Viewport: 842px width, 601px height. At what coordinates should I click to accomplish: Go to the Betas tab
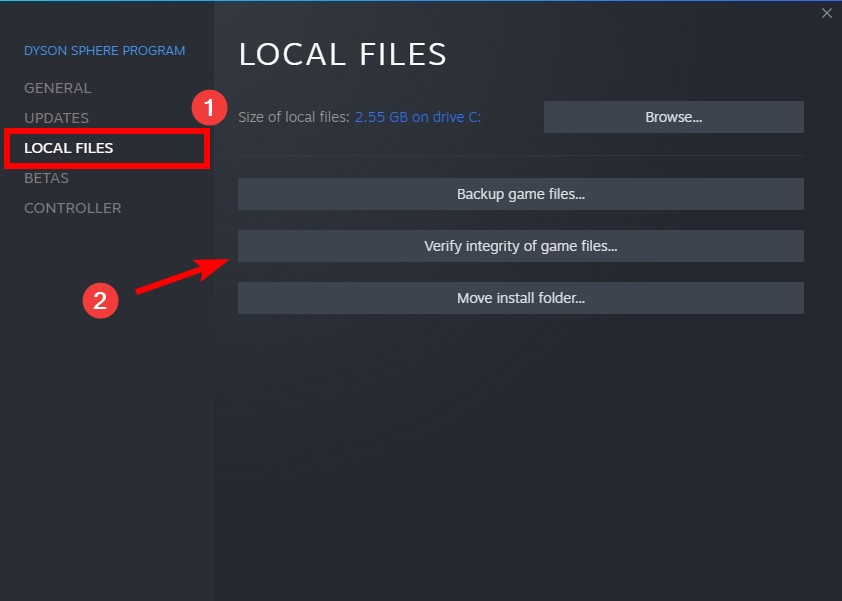pos(46,178)
